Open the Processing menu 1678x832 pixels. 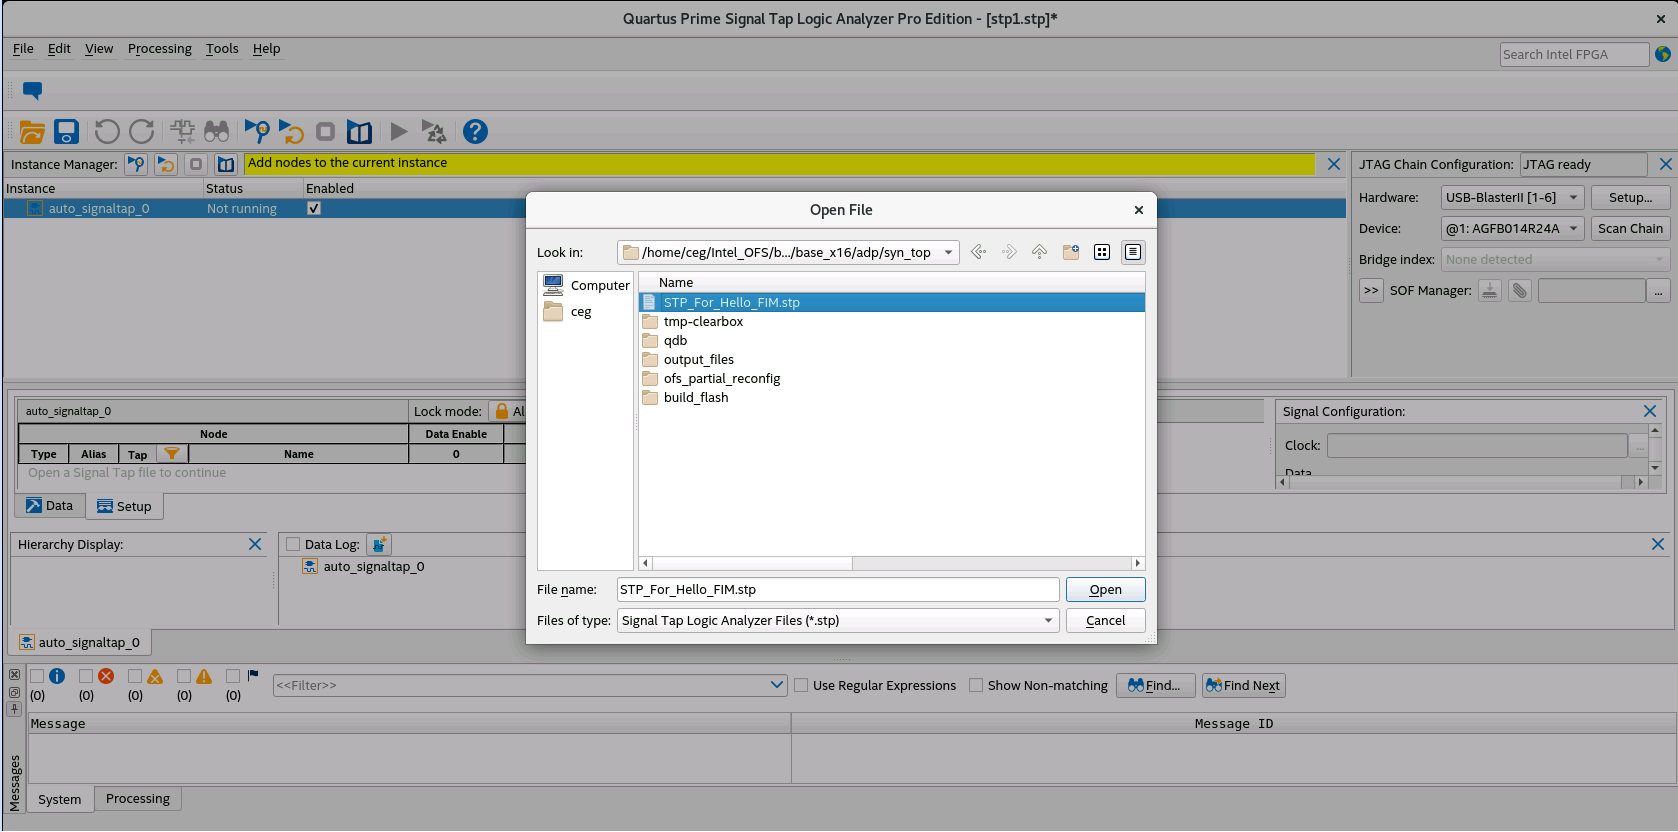[x=159, y=49]
